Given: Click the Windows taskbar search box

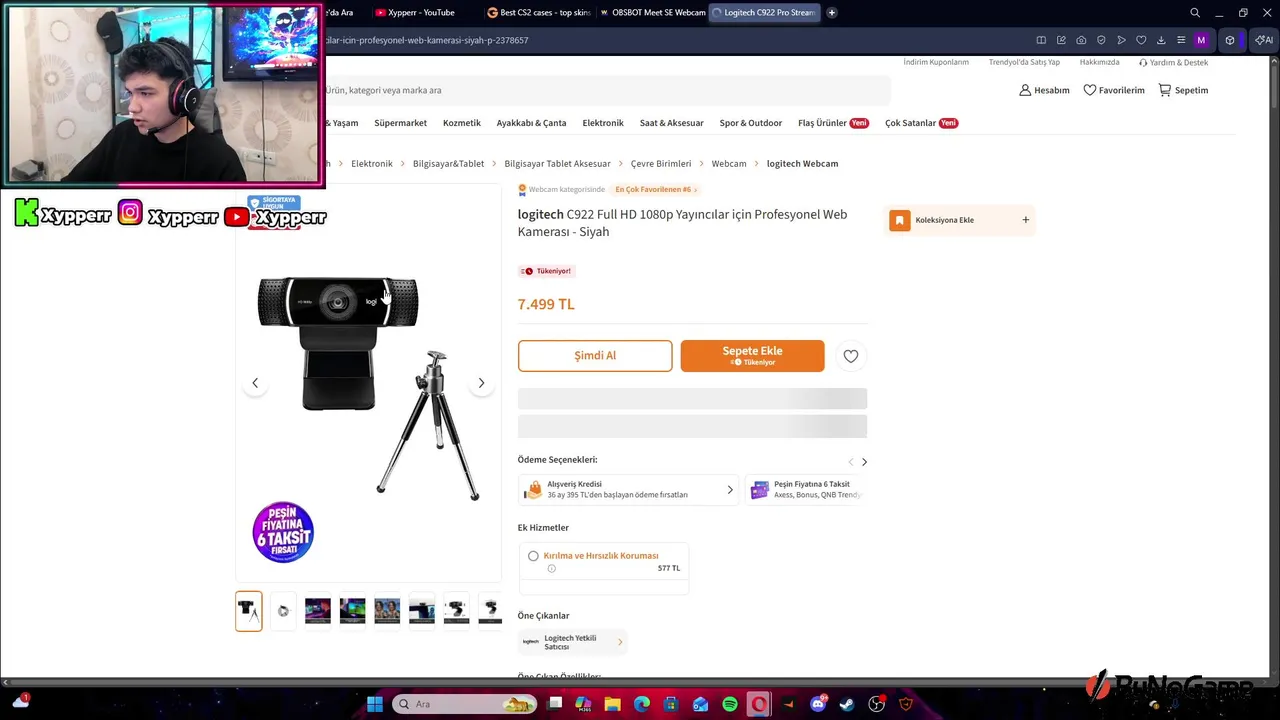Looking at the screenshot, I should pyautogui.click(x=464, y=704).
